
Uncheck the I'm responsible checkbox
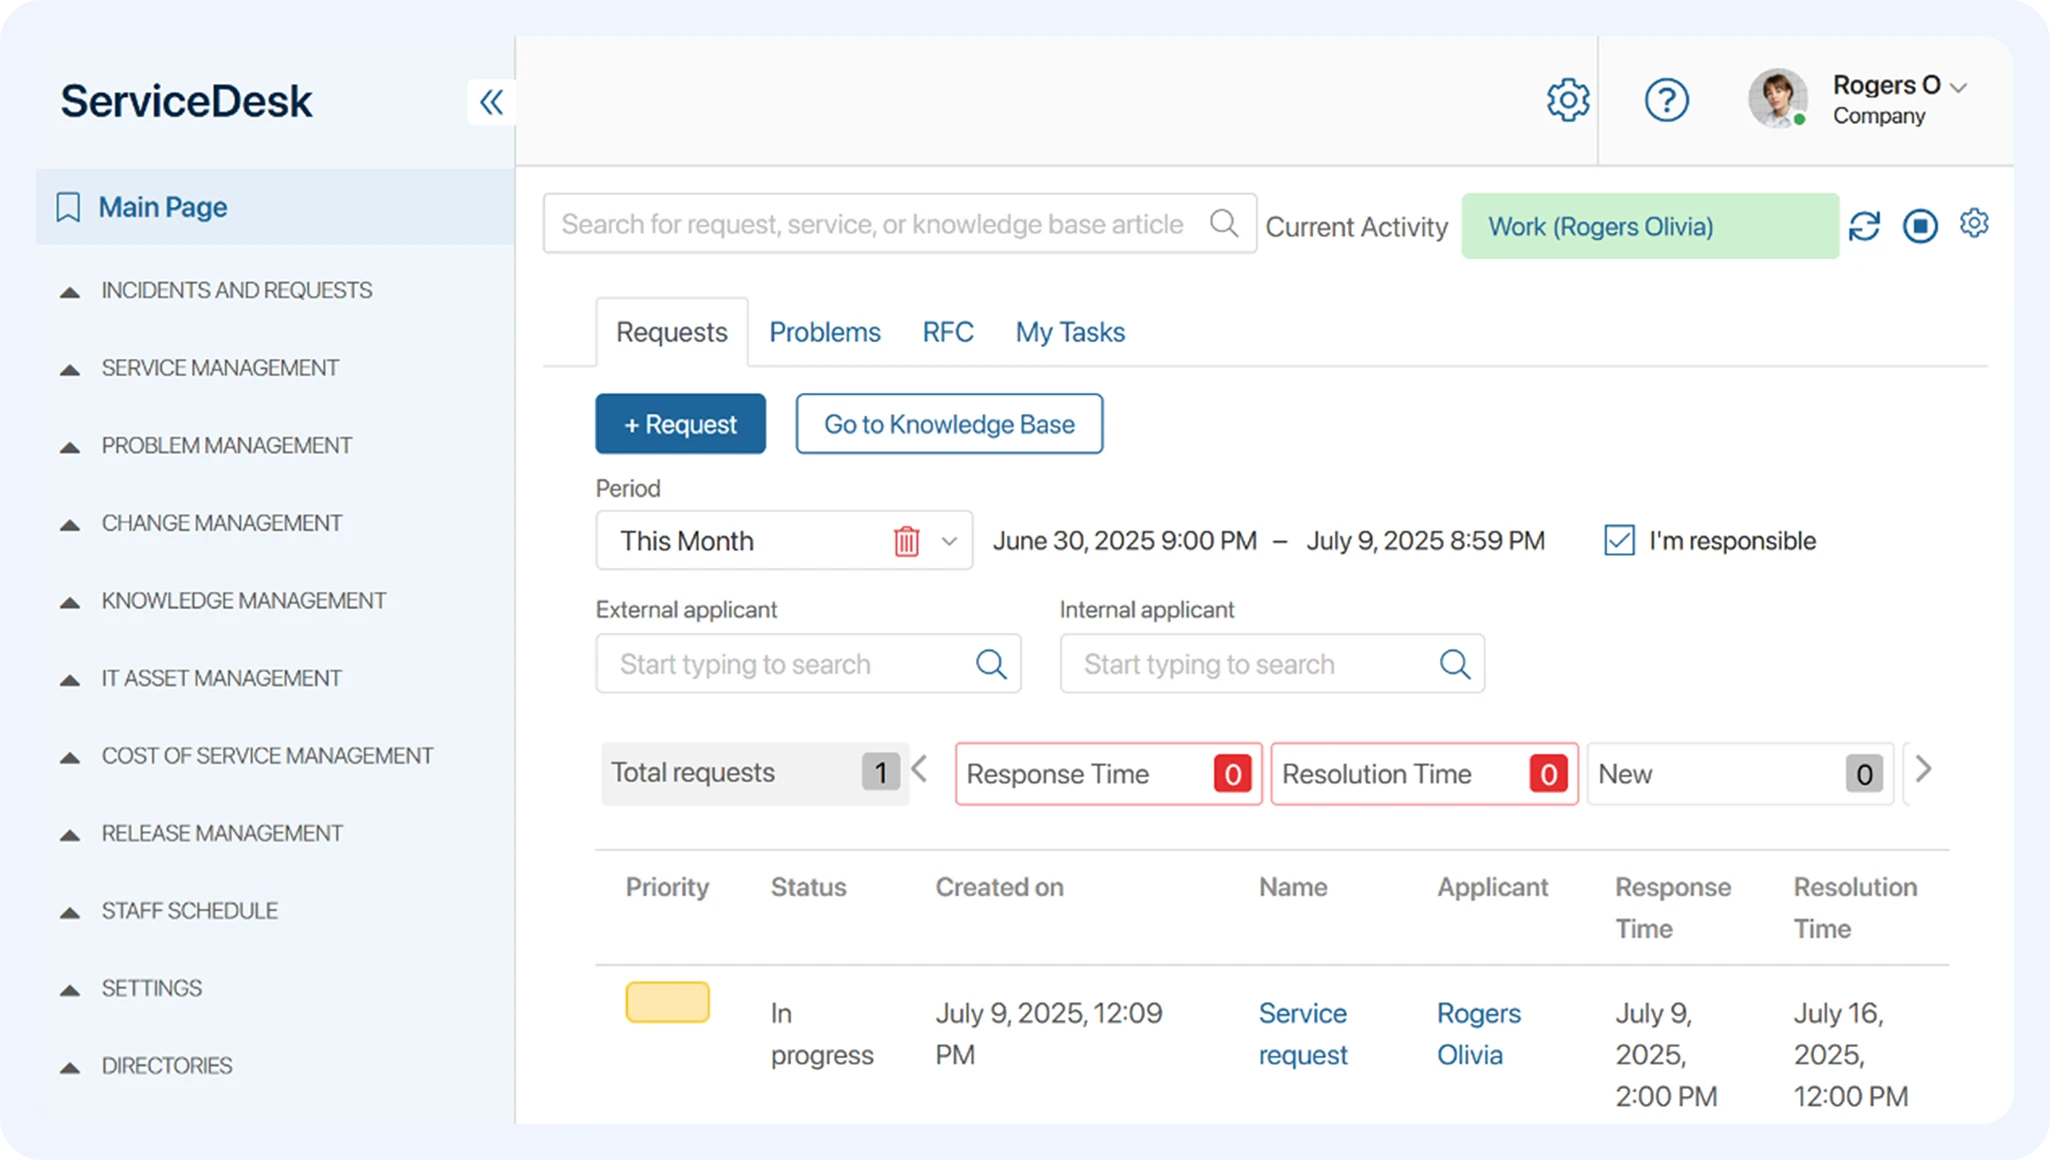[x=1619, y=541]
